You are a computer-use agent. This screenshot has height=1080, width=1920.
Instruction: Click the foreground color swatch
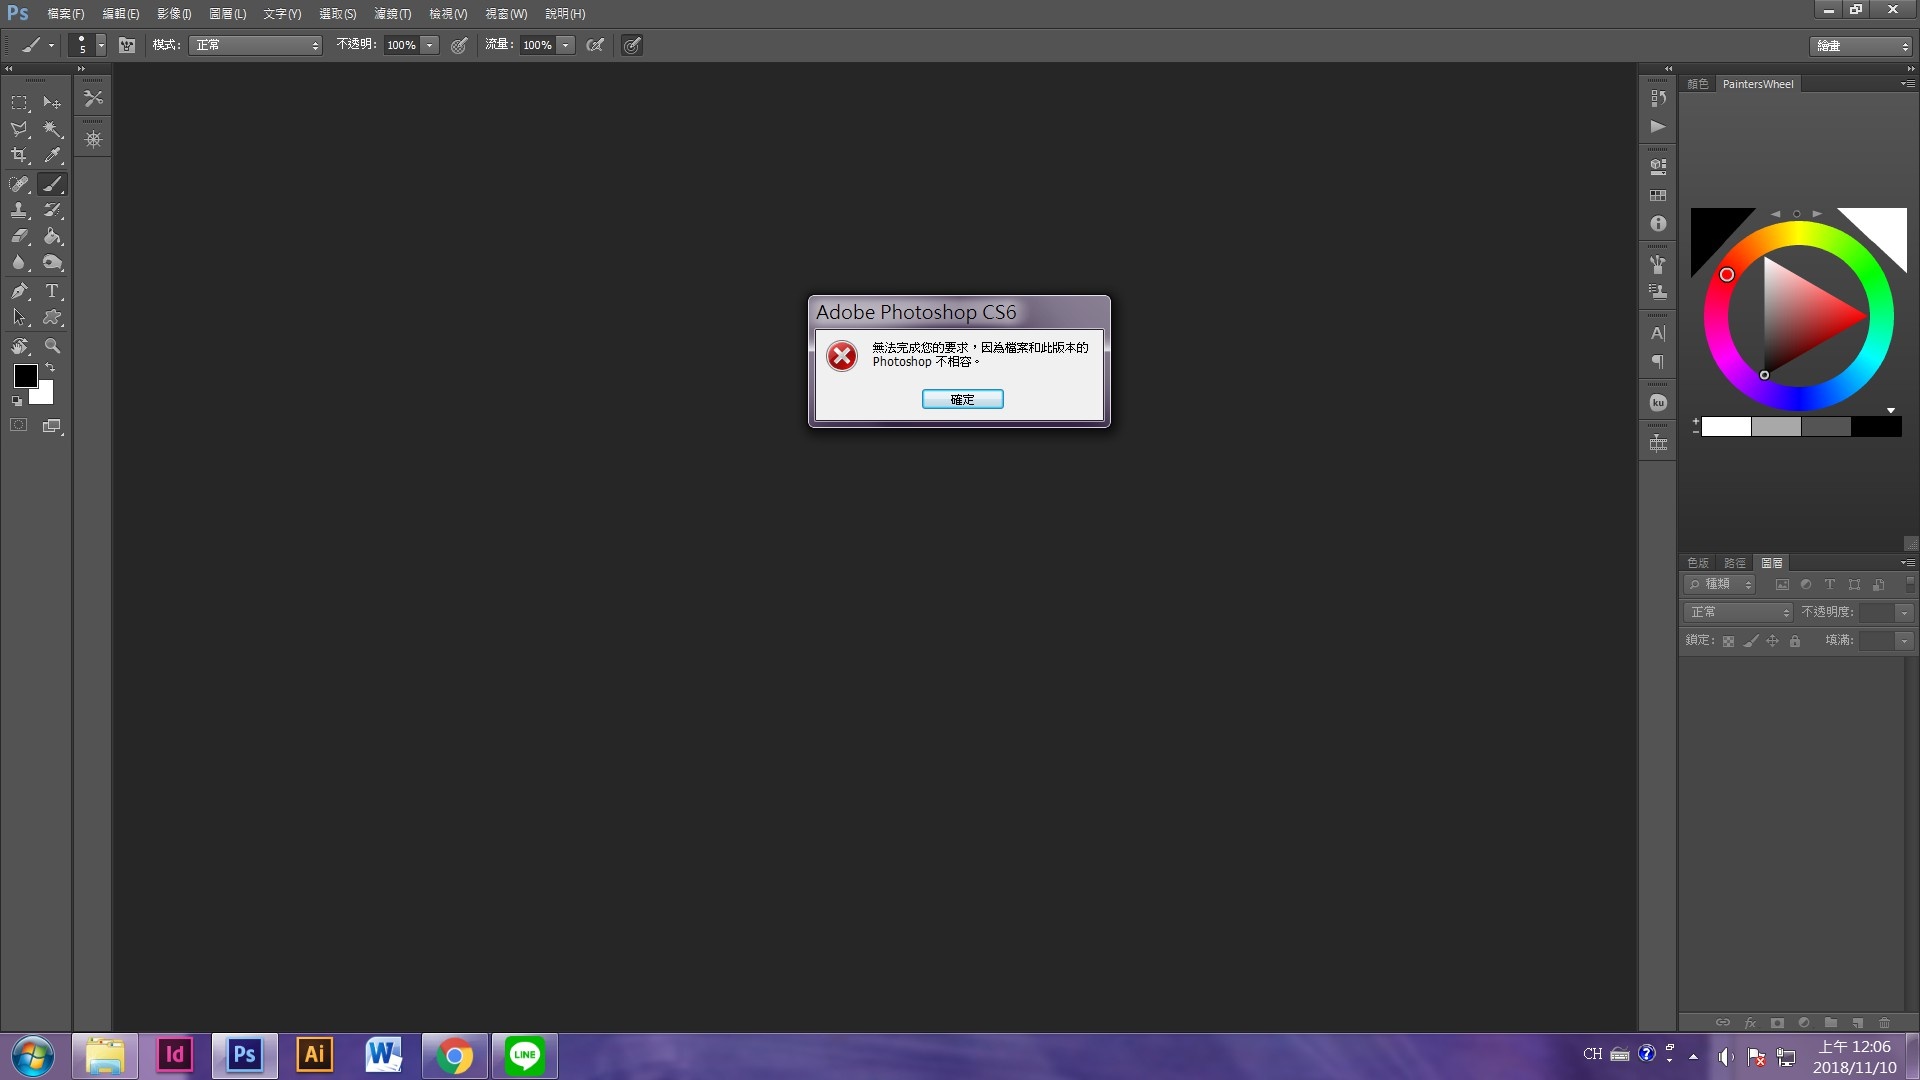[26, 375]
